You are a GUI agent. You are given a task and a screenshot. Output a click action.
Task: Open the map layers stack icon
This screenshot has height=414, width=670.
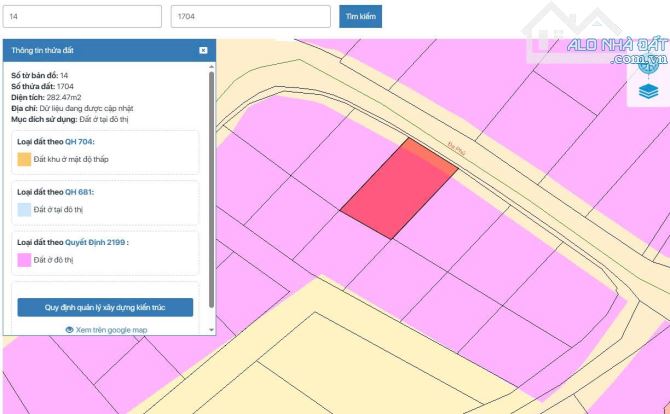tap(647, 90)
